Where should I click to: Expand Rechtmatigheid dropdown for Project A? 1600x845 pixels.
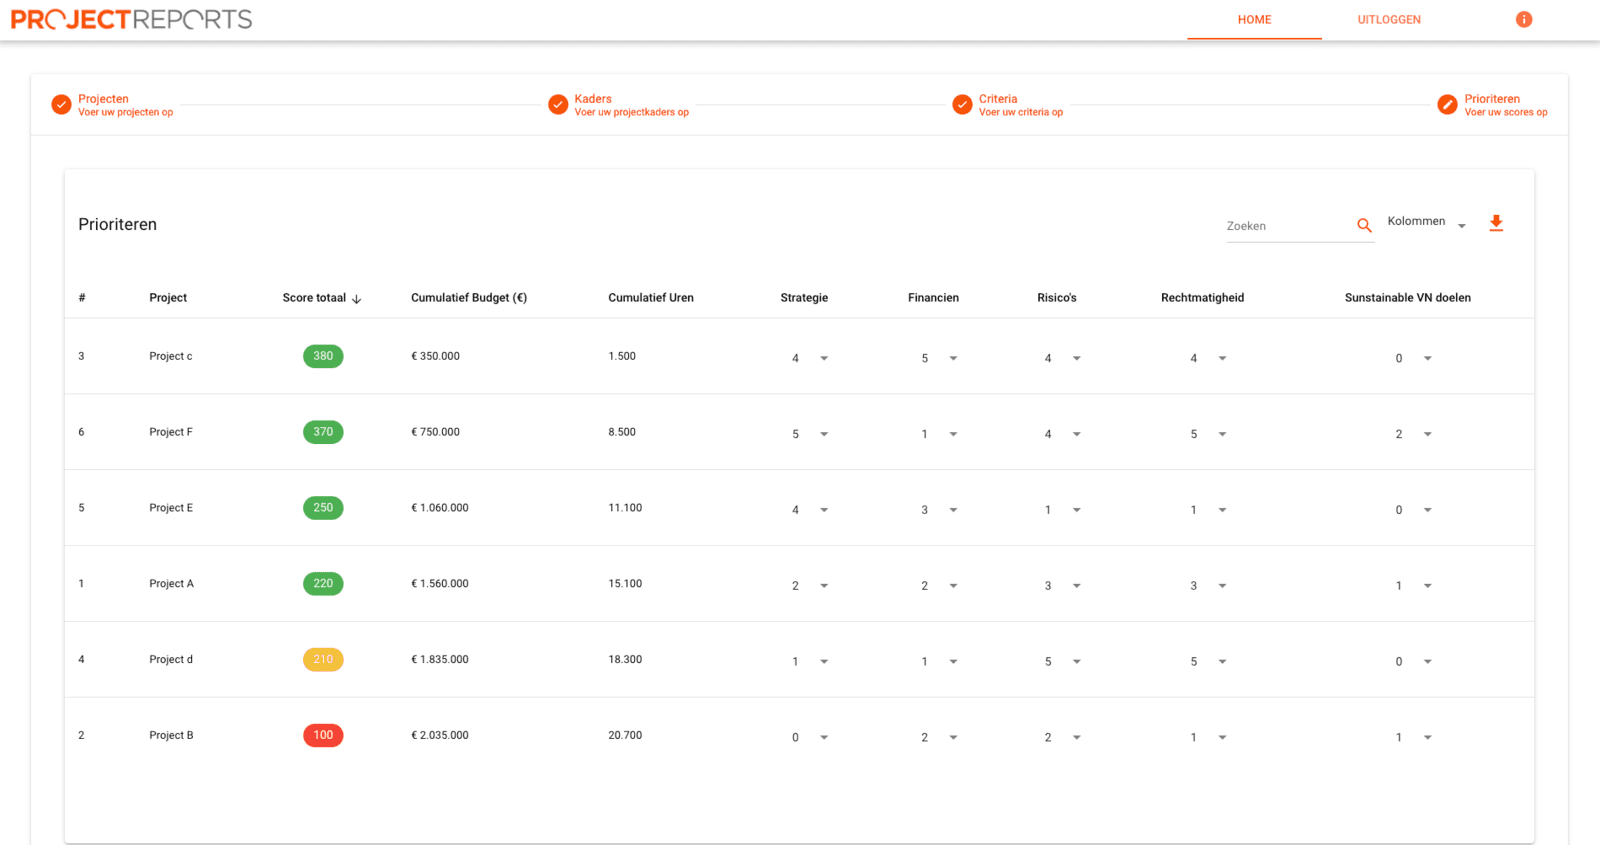point(1208,586)
